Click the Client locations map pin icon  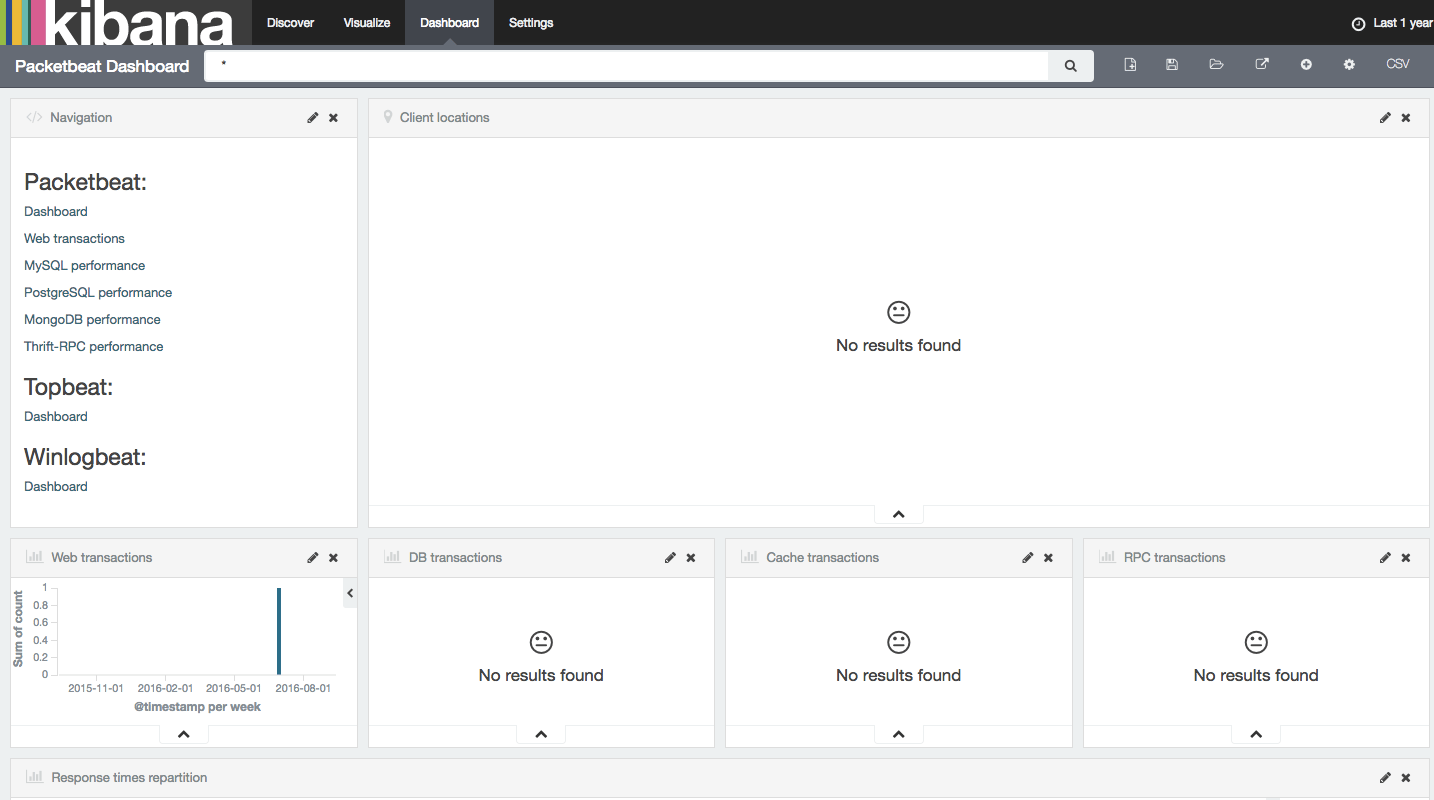[x=388, y=117]
